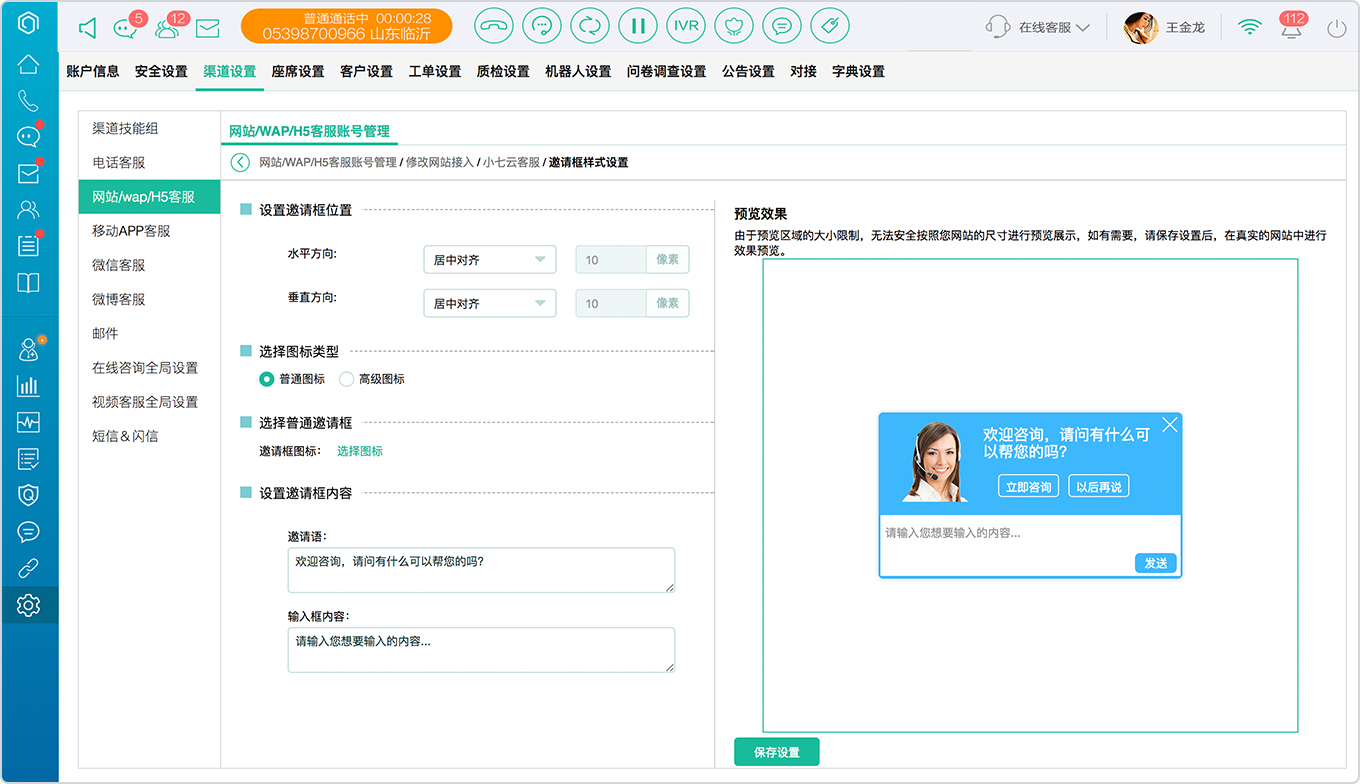Expand the 垂直方向 alignment dropdown
1360x784 pixels.
click(490, 303)
